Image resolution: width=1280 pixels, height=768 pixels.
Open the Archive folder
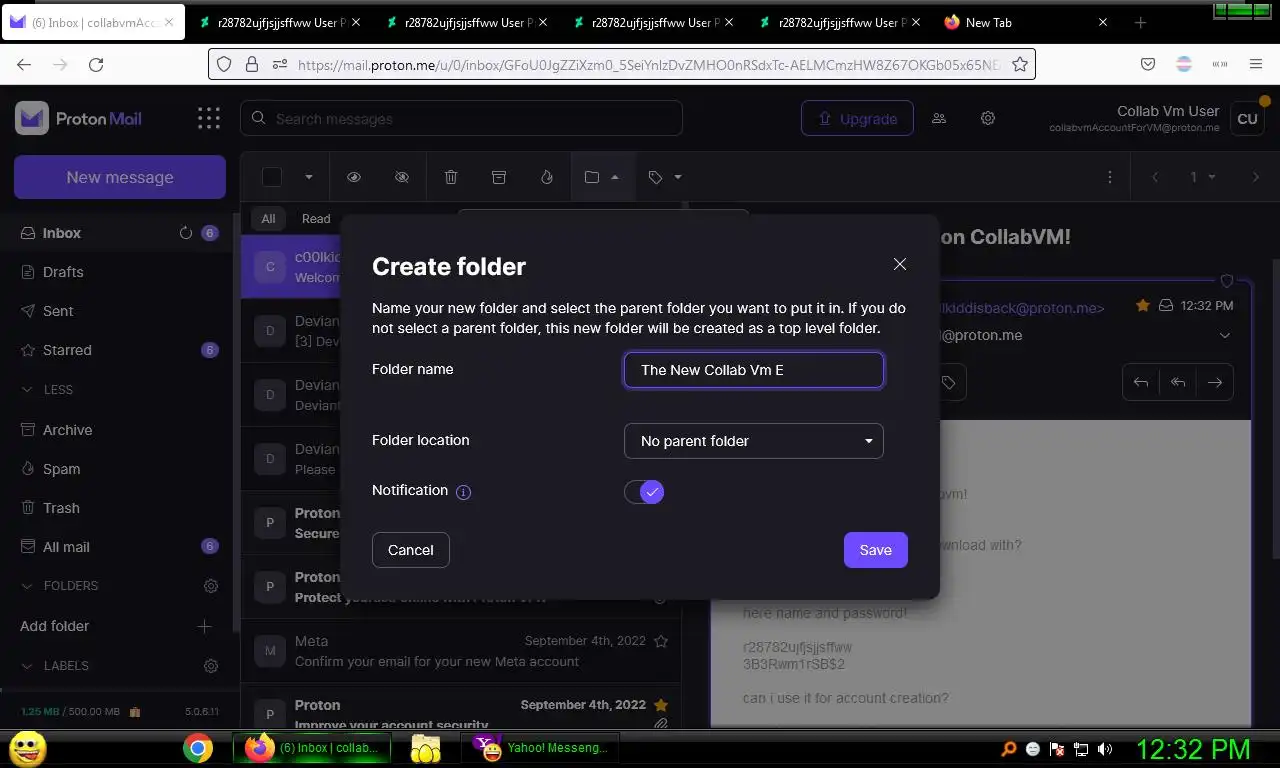pyautogui.click(x=67, y=430)
